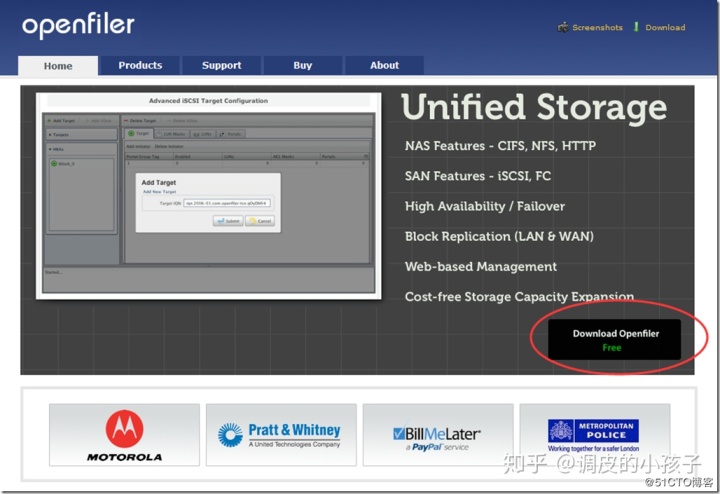Click 'Web-based Management' text

click(481, 266)
